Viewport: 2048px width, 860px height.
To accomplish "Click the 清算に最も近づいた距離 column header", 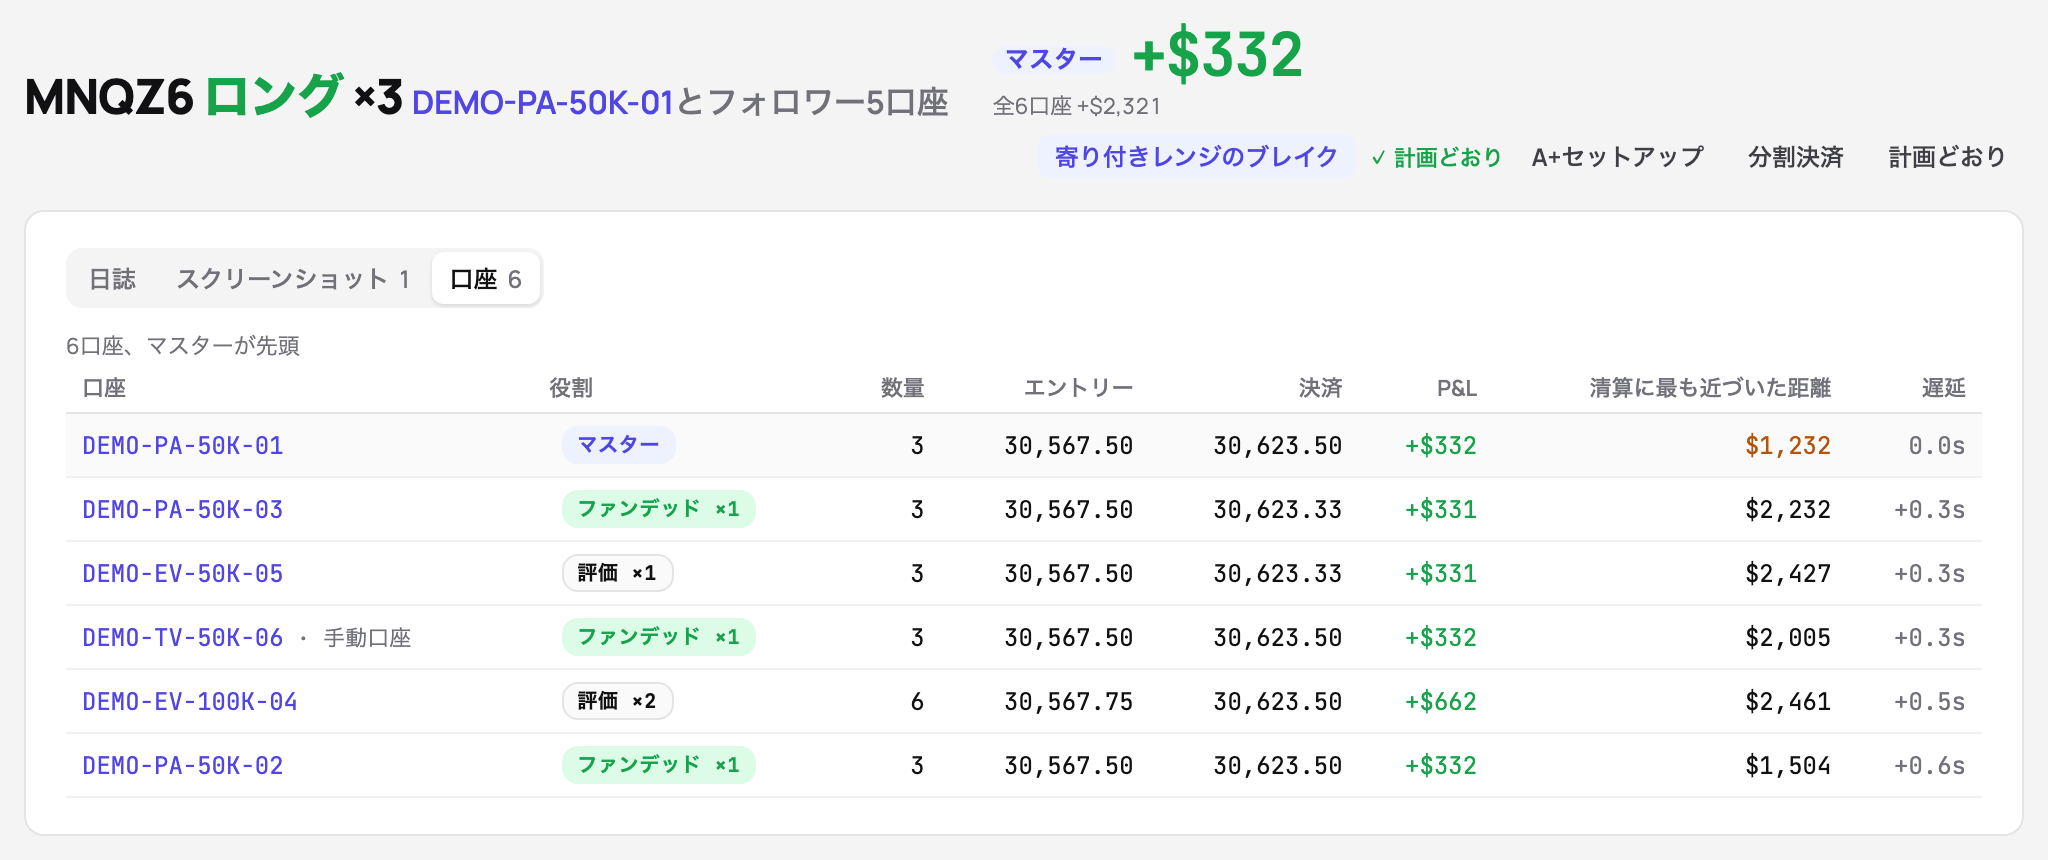I will click(1710, 388).
